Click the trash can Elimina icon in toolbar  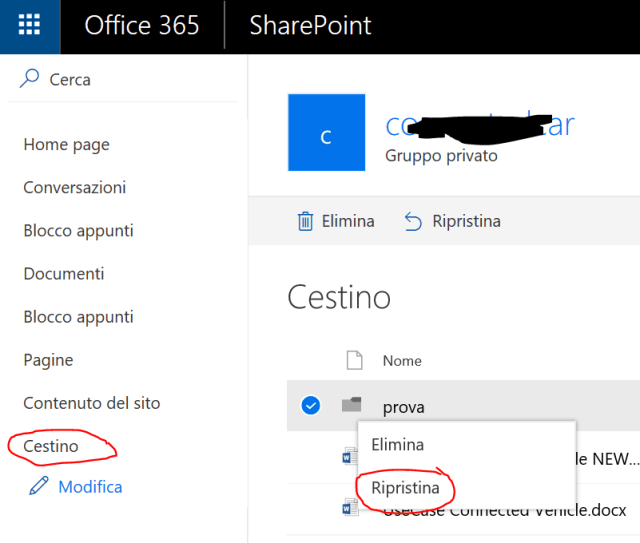point(306,221)
